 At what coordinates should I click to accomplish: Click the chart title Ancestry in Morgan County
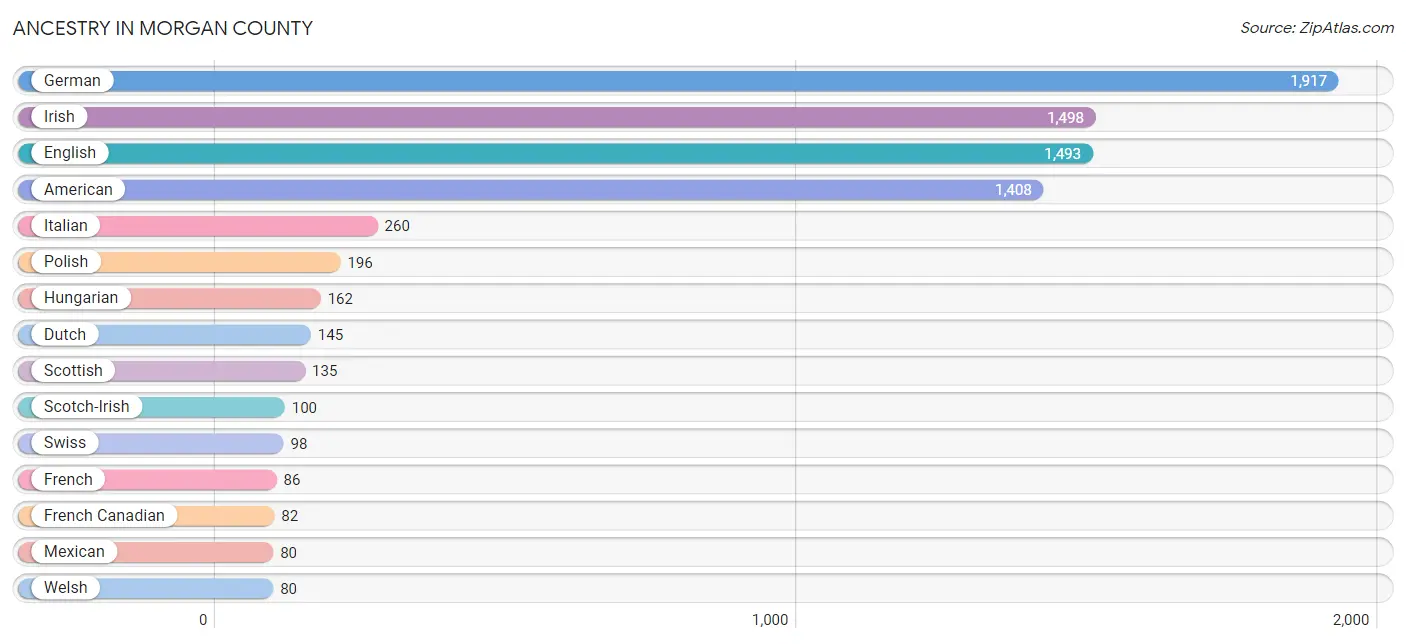pyautogui.click(x=163, y=28)
